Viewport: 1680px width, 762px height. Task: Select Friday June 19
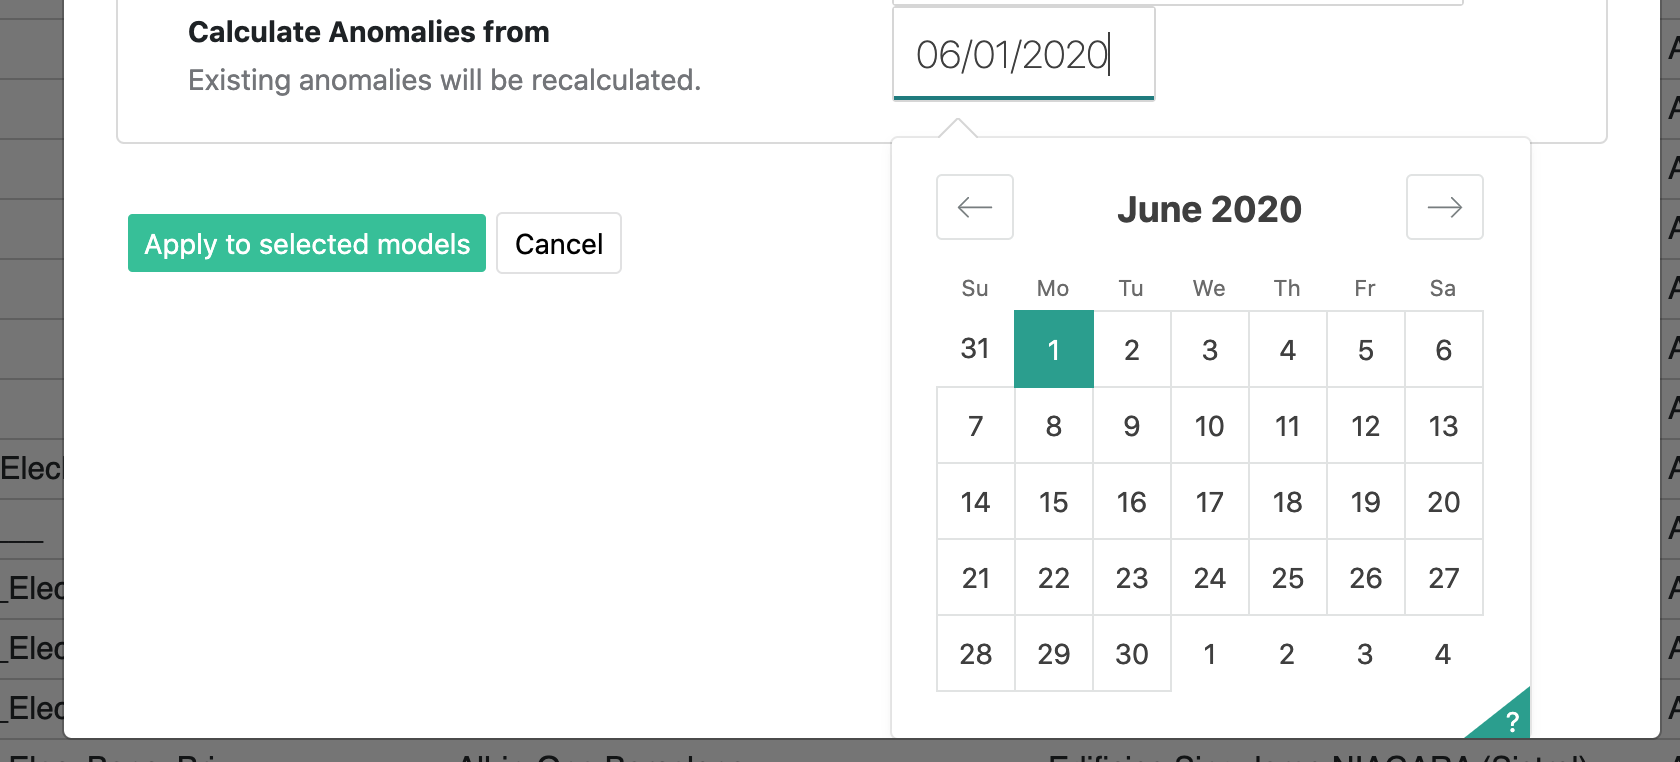[1366, 501]
